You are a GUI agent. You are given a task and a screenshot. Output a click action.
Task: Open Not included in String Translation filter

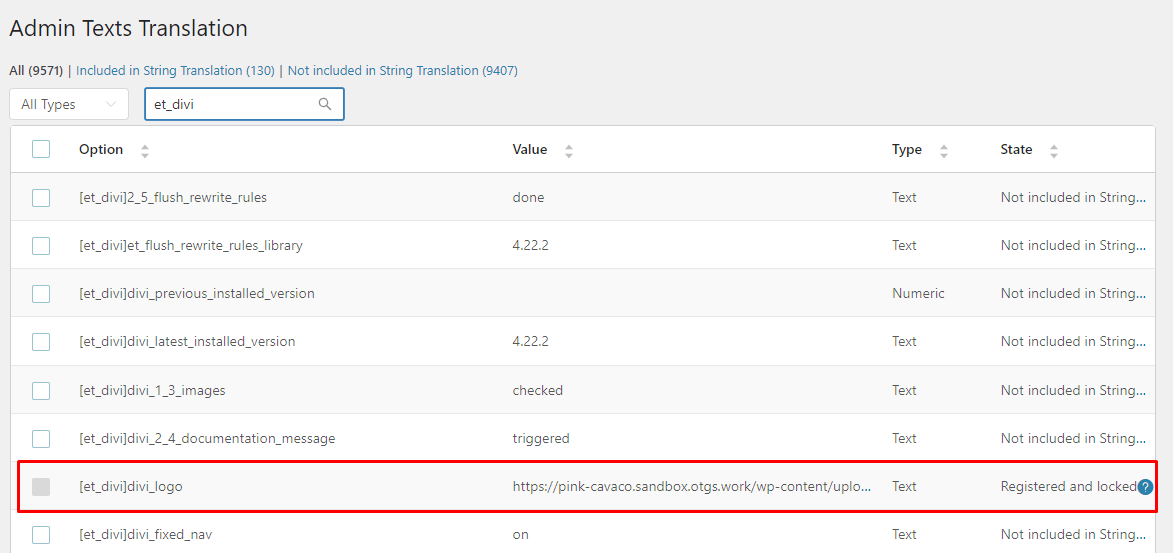pos(402,70)
